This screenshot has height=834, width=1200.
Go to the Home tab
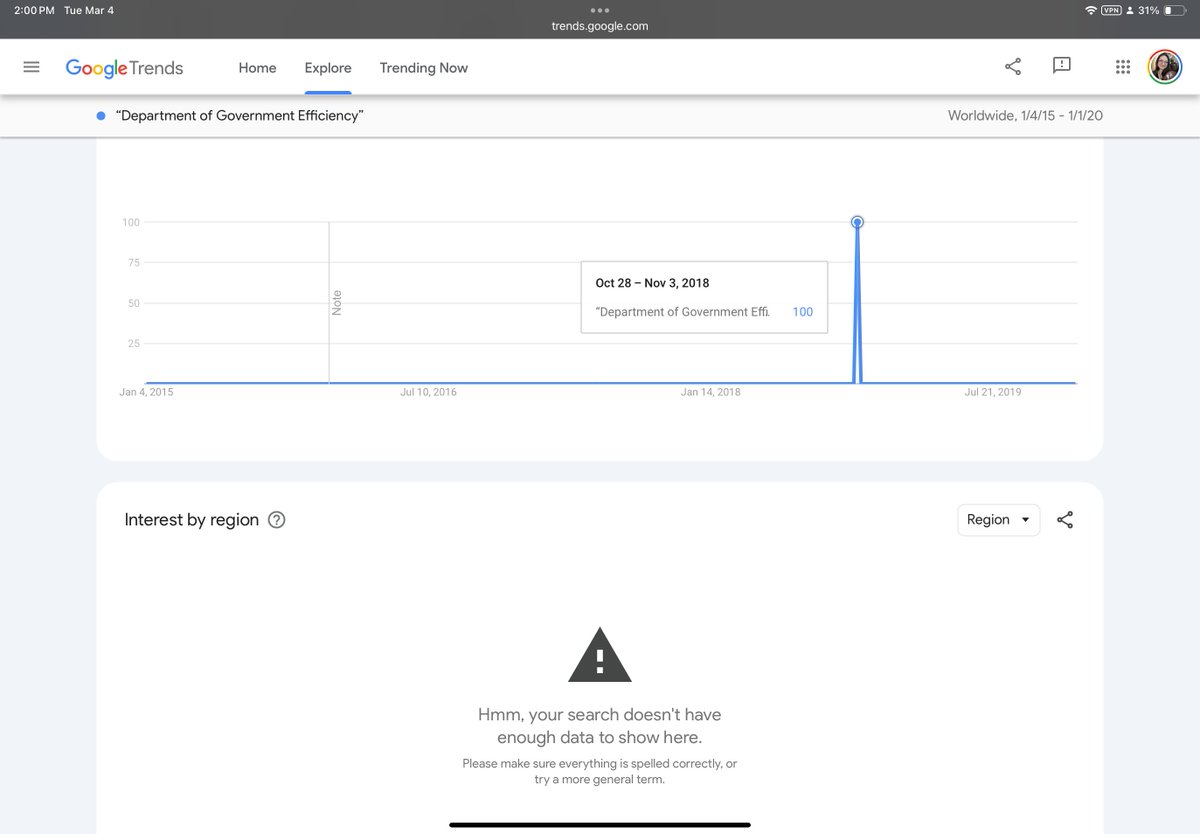click(x=257, y=68)
